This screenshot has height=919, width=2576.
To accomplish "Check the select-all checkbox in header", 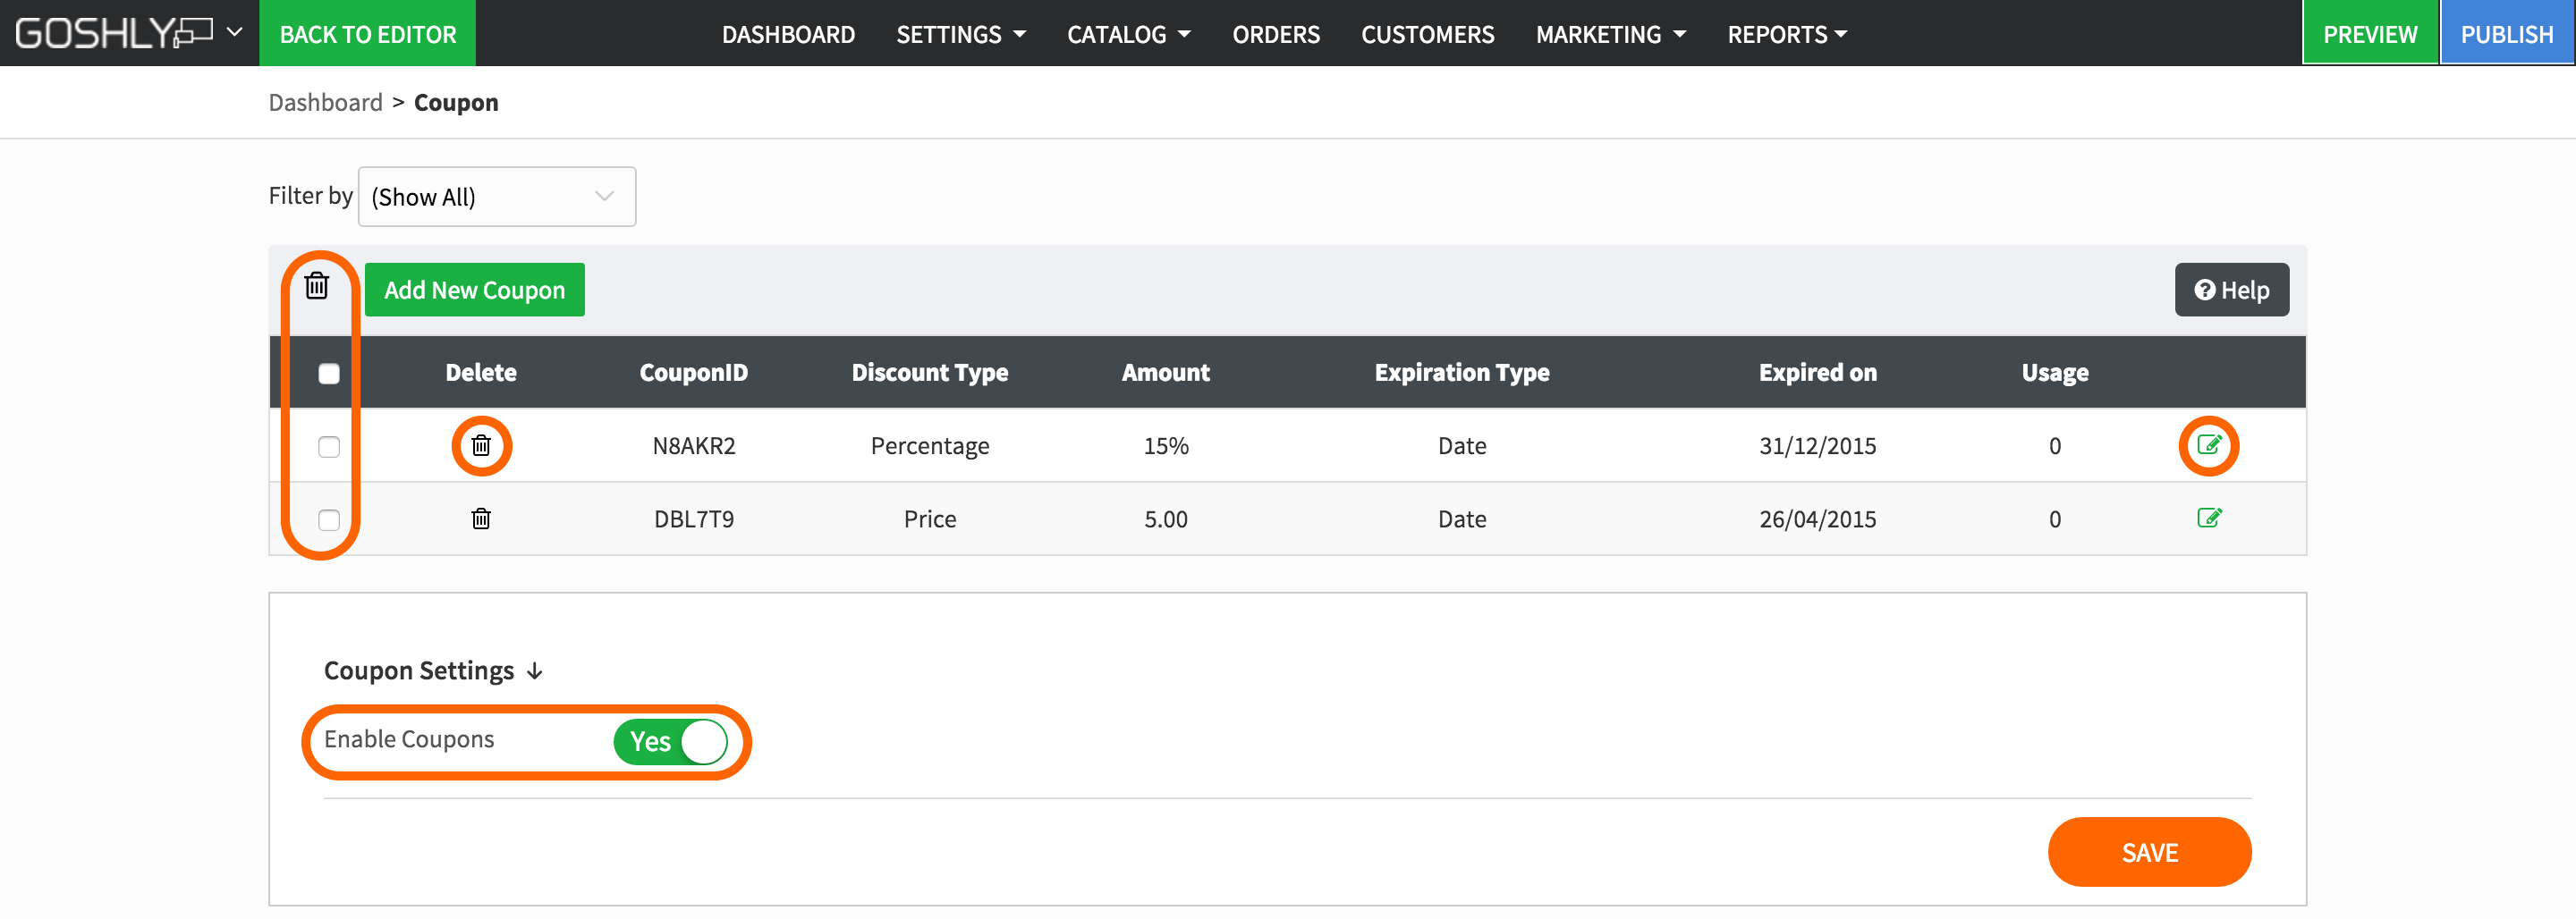I will 329,374.
